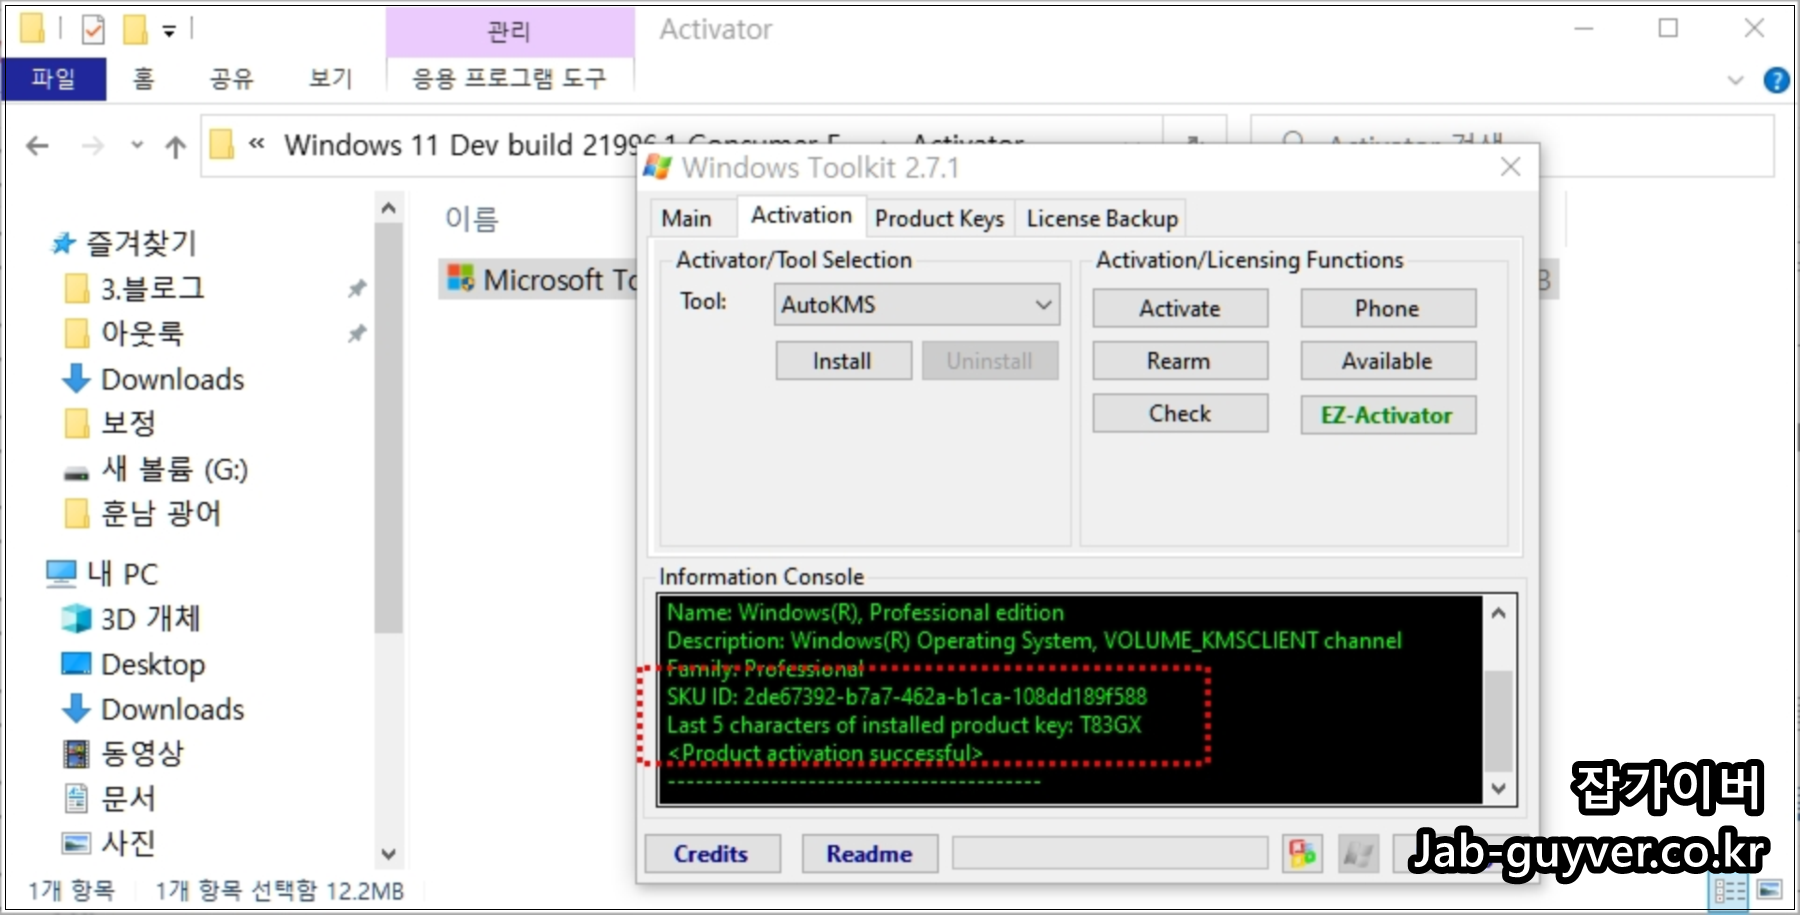This screenshot has height=915, width=1800.
Task: Expand the ribbon with the chevron
Action: [1736, 80]
